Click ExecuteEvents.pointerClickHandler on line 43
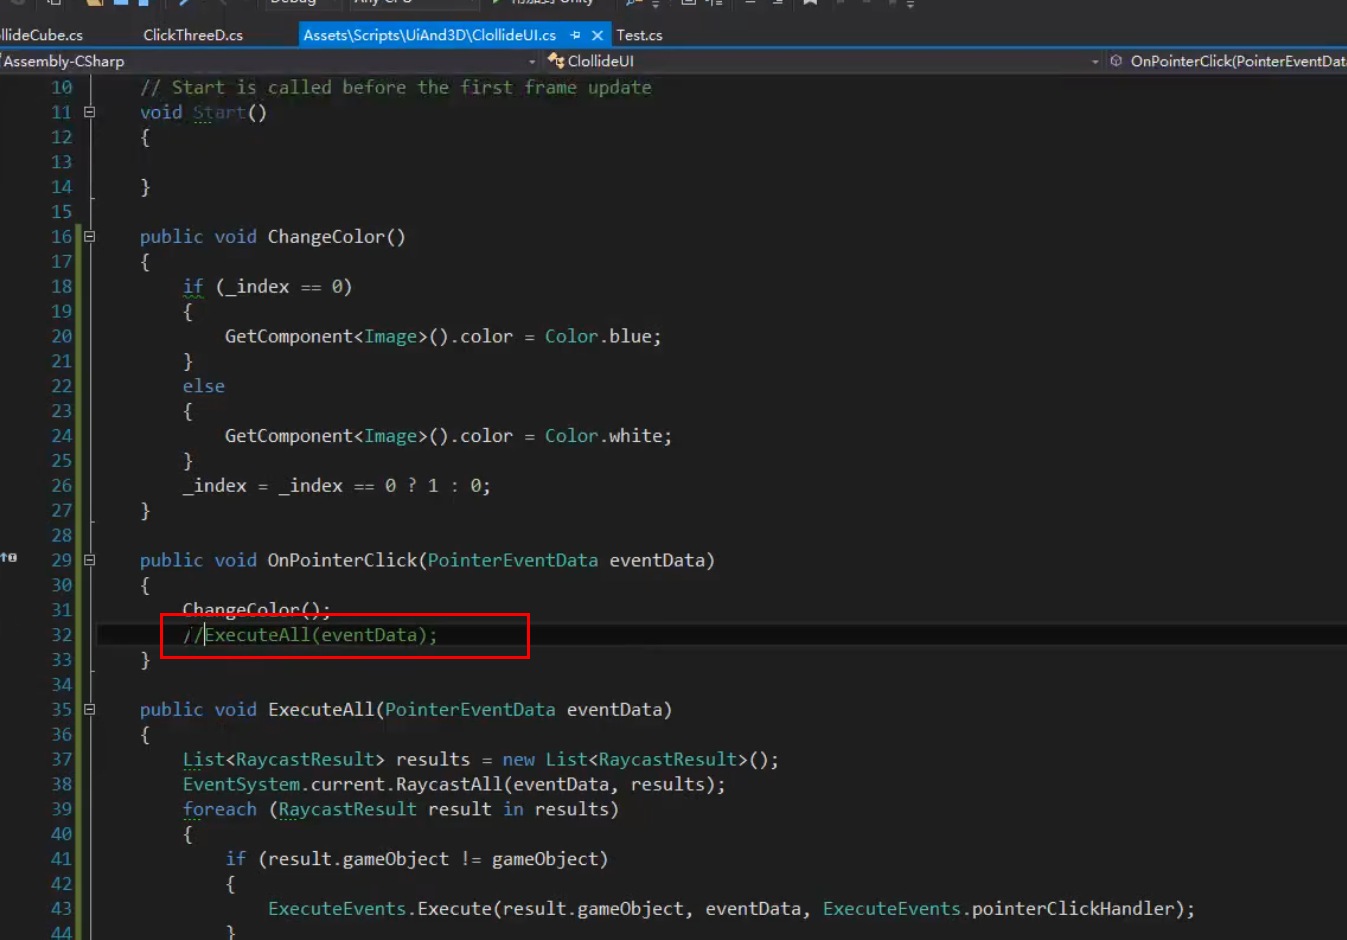 pyautogui.click(x=1002, y=909)
